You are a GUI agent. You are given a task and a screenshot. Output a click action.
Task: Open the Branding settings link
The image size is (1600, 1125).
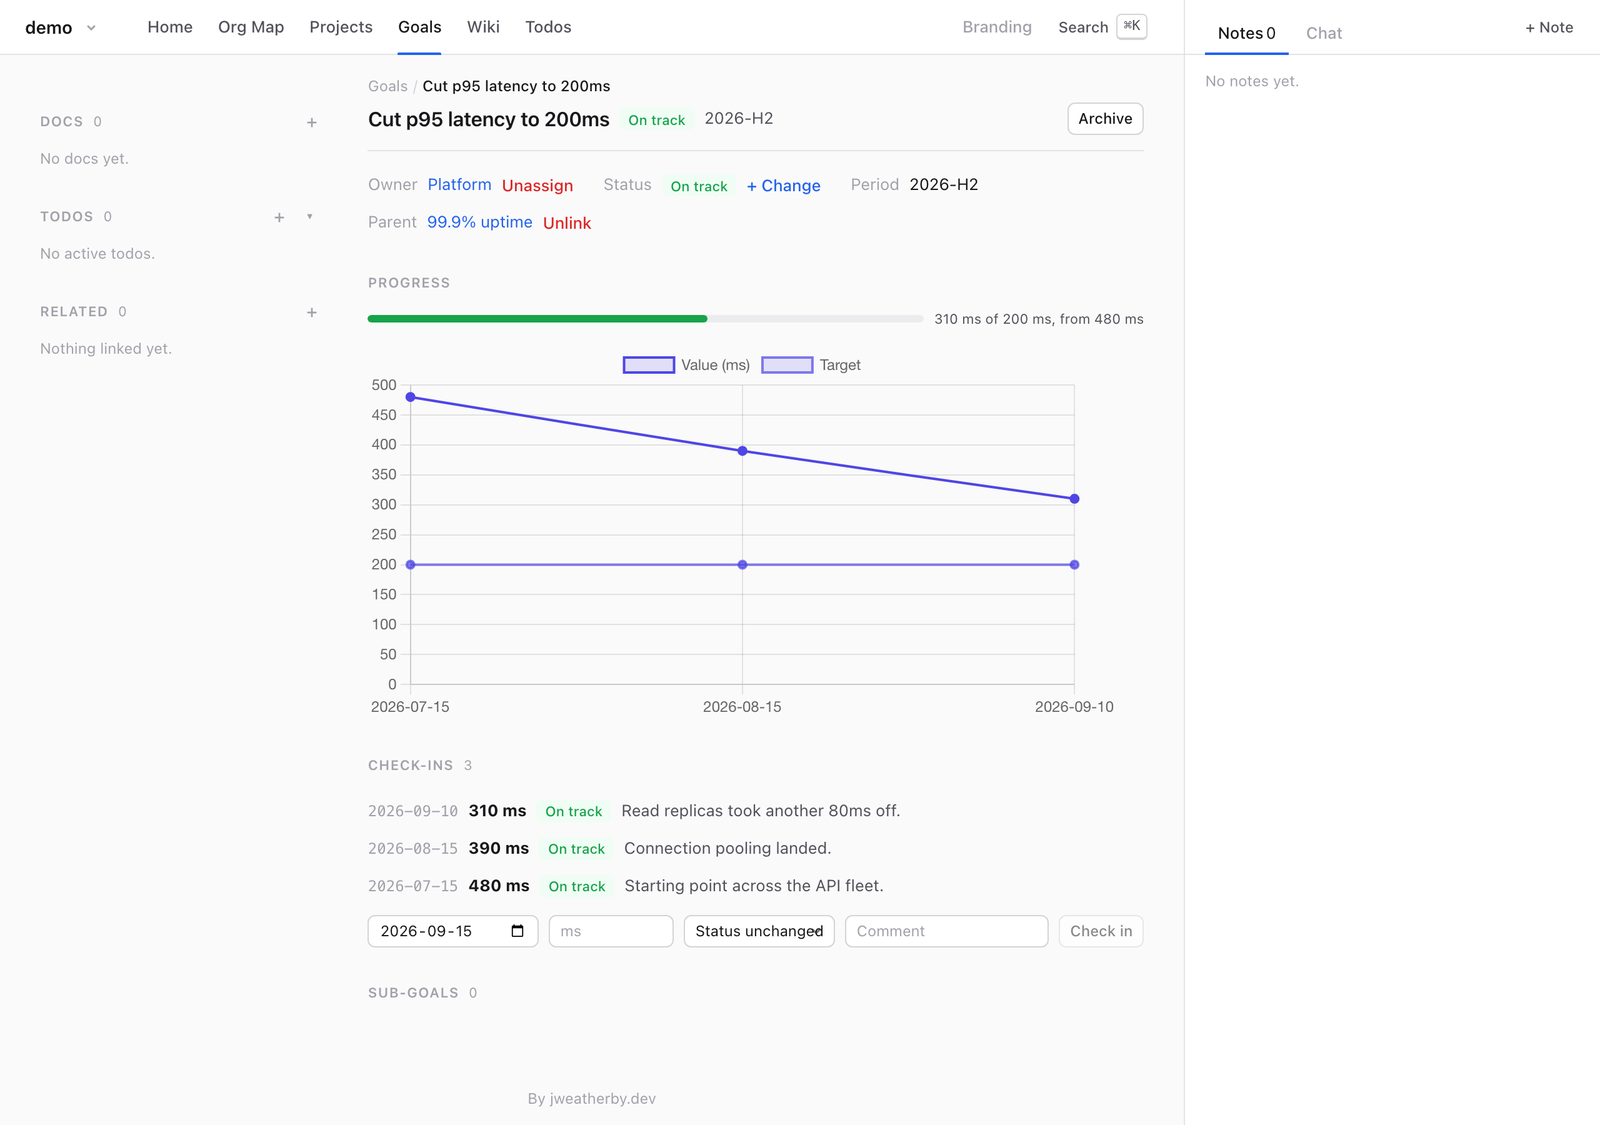coord(997,27)
